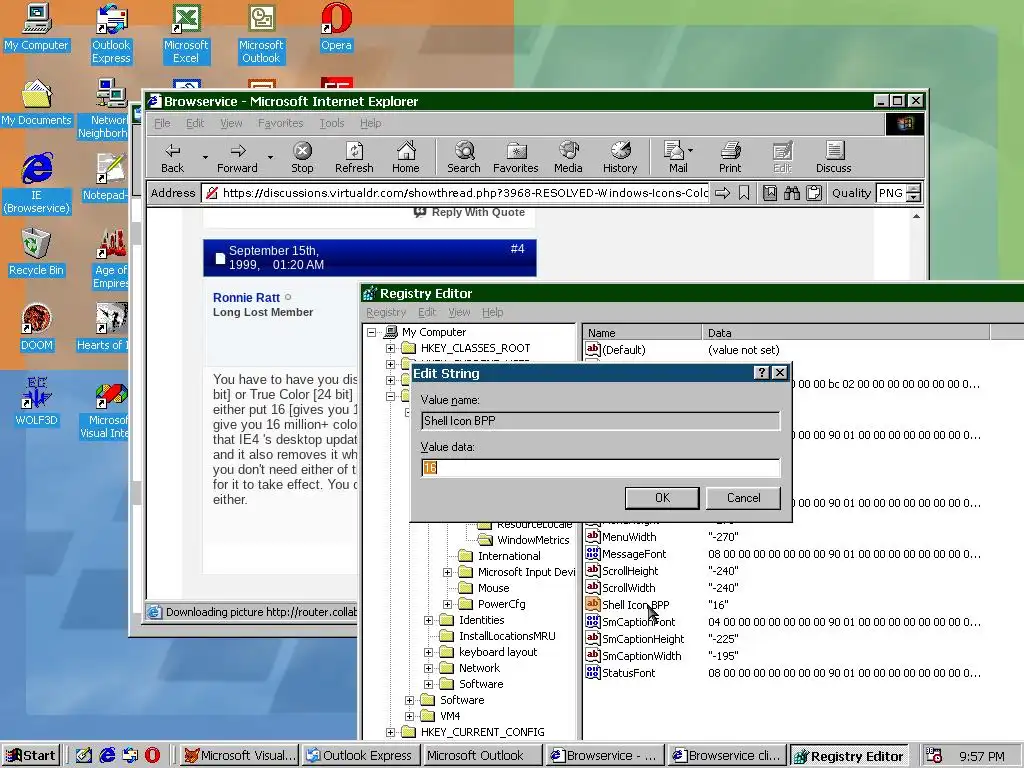
Task: Open the History toolbar button
Action: coord(620,158)
